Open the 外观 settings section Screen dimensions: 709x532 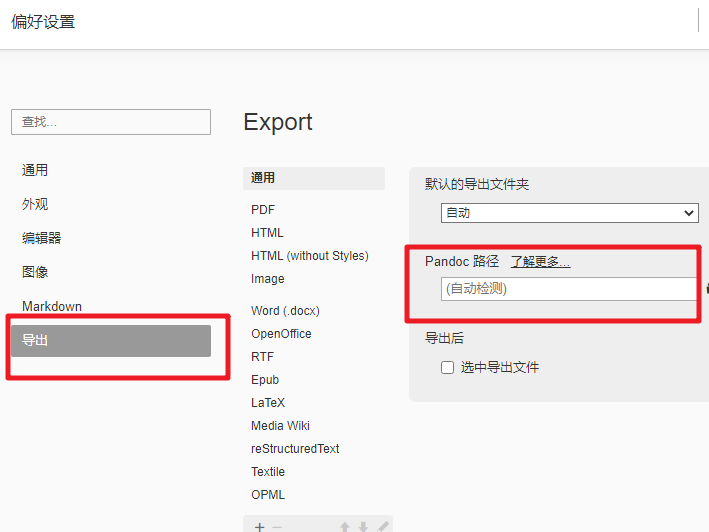pyautogui.click(x=35, y=204)
